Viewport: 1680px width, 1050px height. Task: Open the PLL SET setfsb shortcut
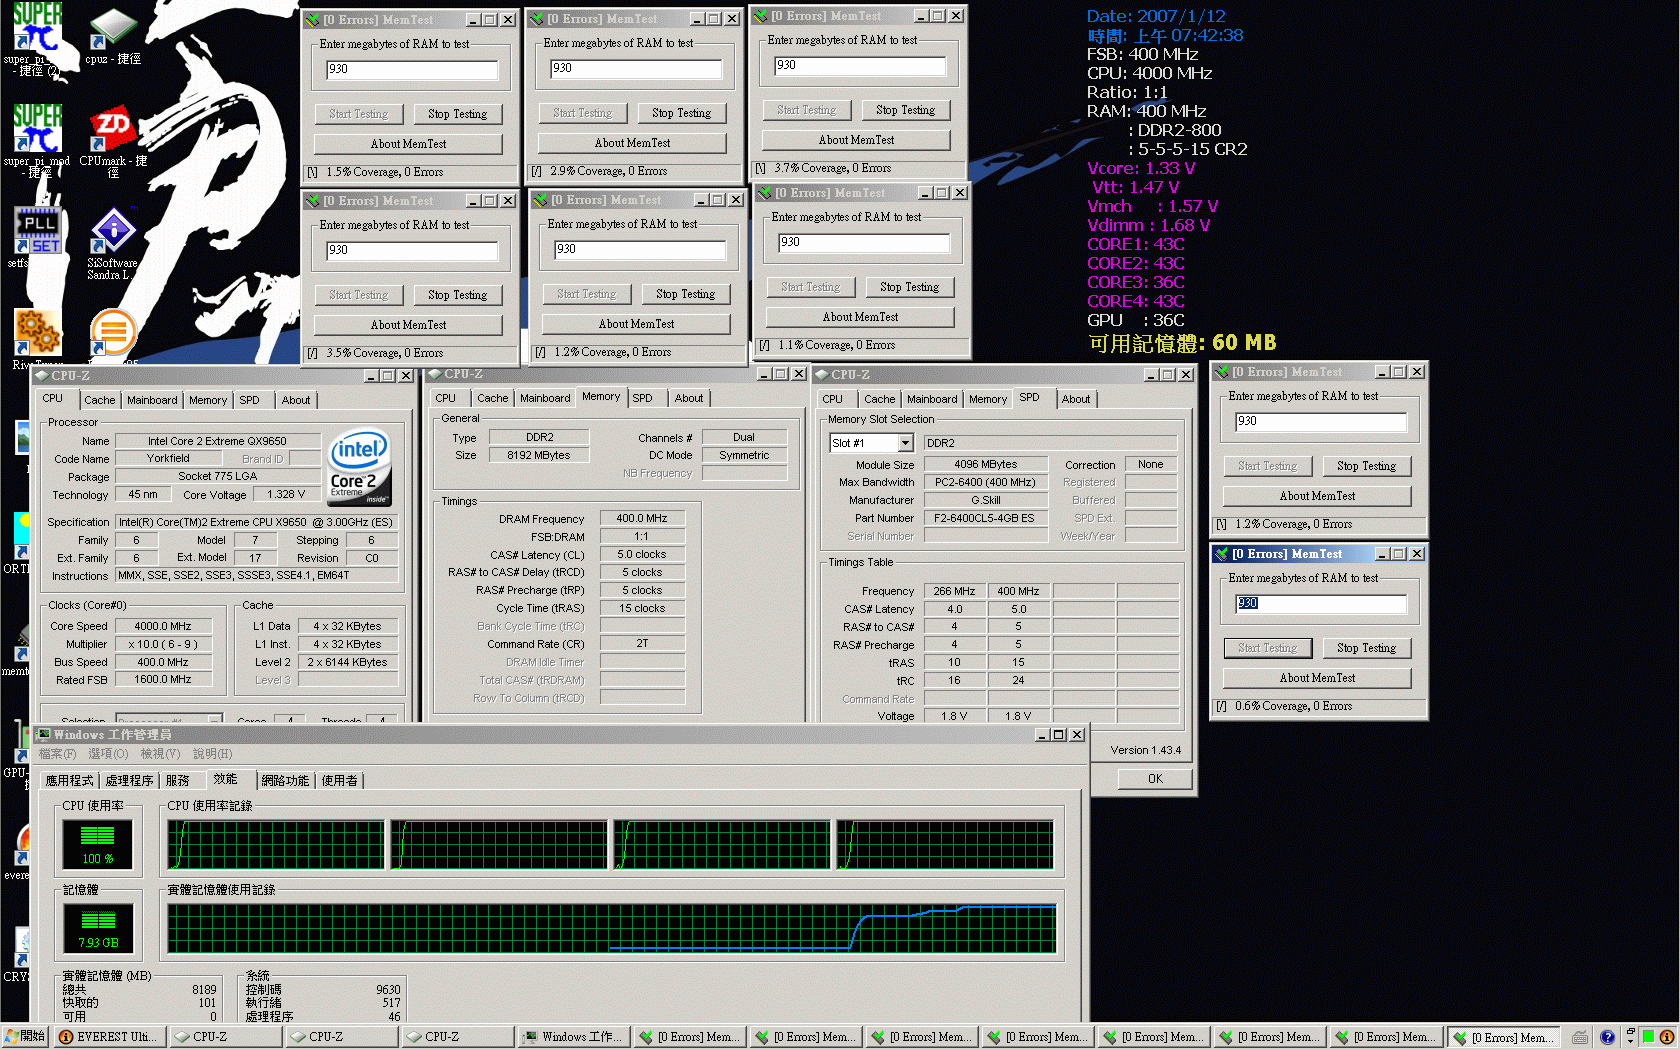pyautogui.click(x=37, y=232)
